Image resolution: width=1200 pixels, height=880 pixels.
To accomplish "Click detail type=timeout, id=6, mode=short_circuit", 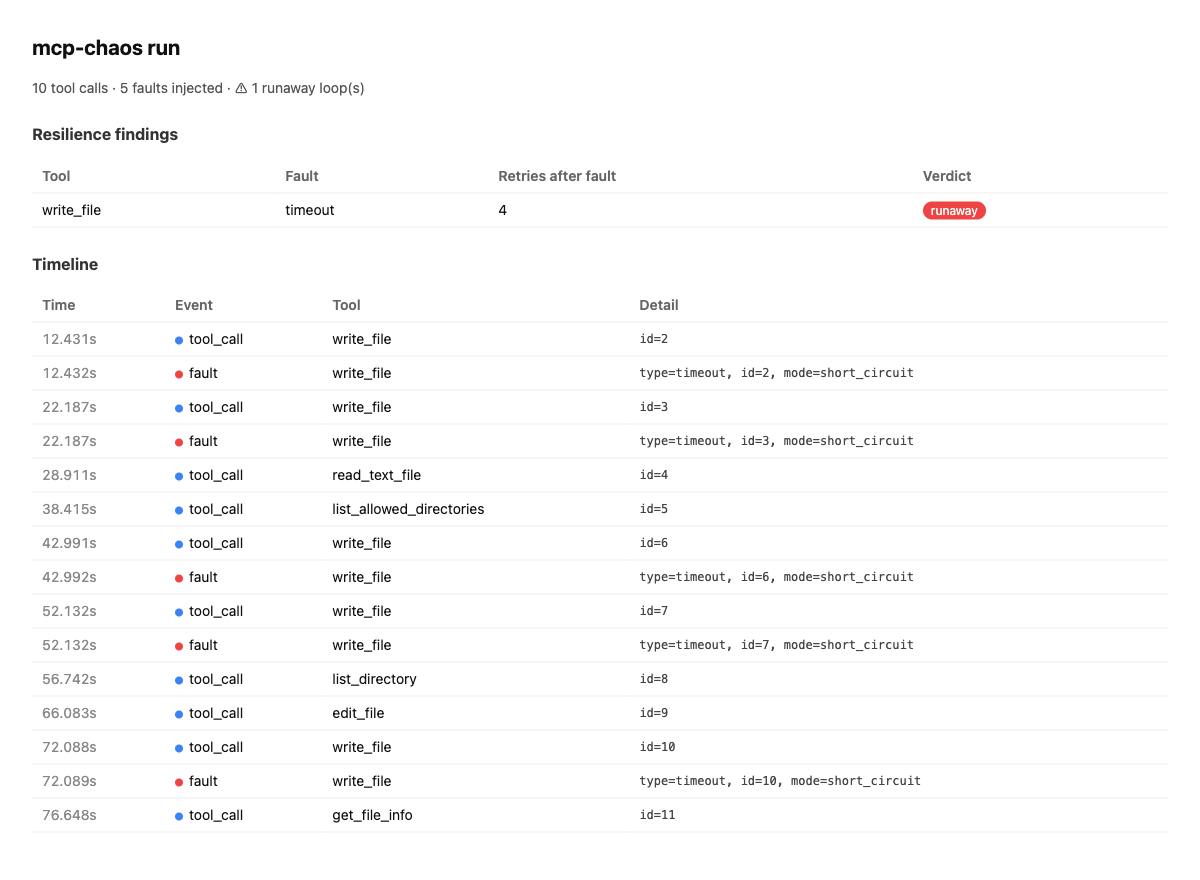I will (777, 577).
